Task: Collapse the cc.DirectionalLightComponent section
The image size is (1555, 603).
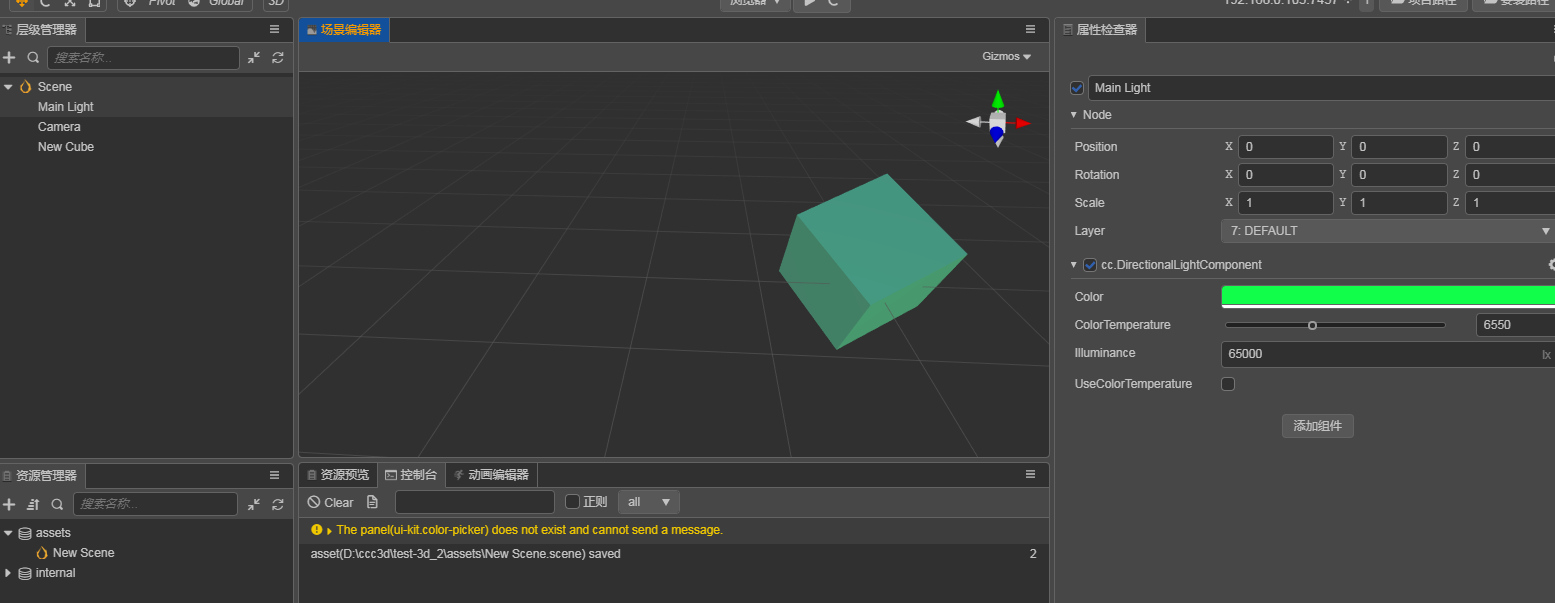Action: 1074,265
